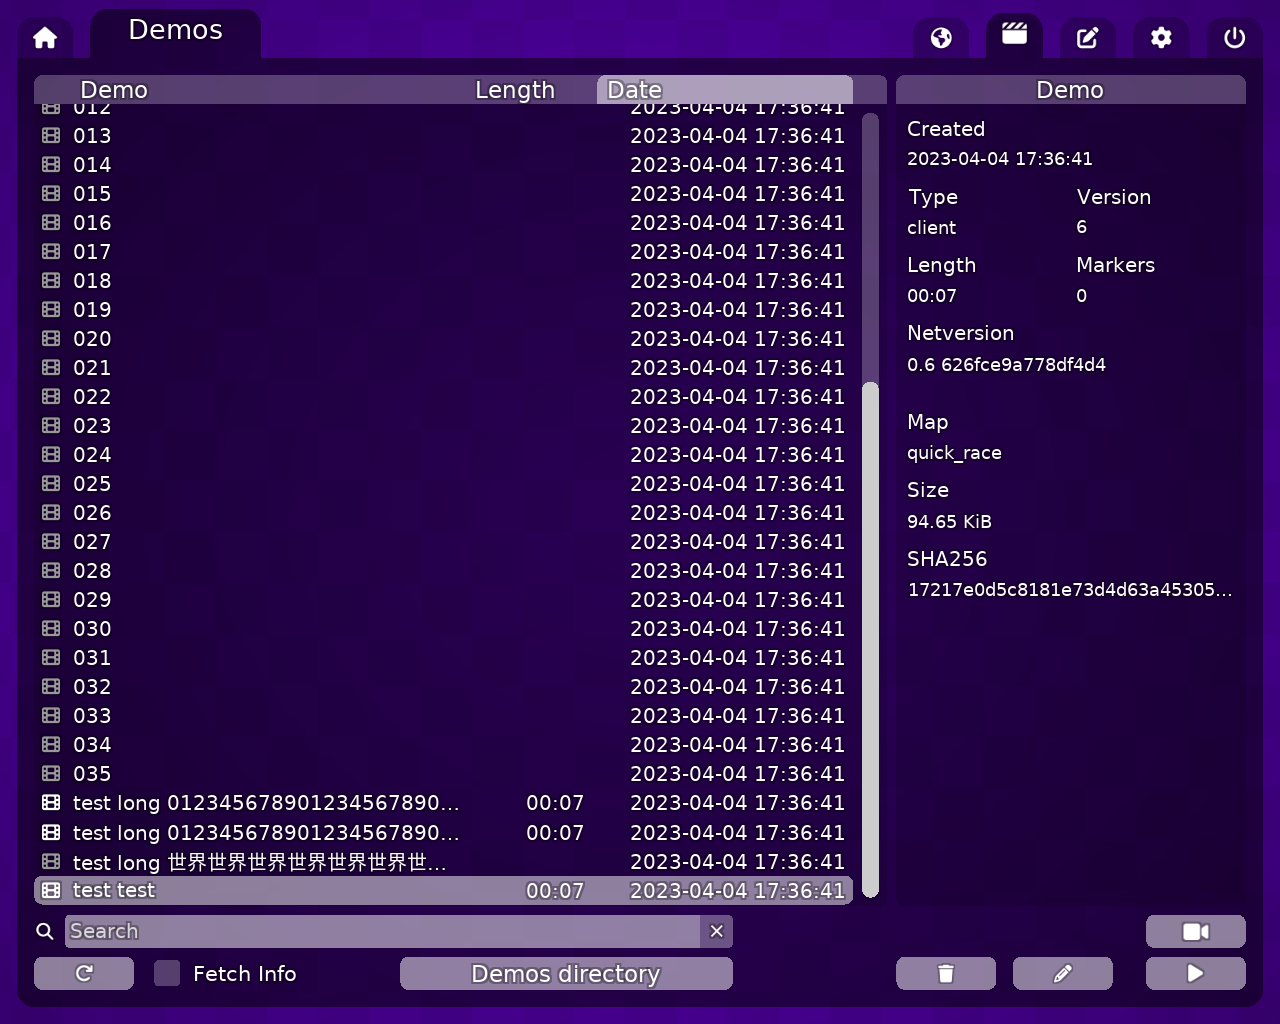Play the selected demo
Screen dimensions: 1280x1024
(1196, 973)
